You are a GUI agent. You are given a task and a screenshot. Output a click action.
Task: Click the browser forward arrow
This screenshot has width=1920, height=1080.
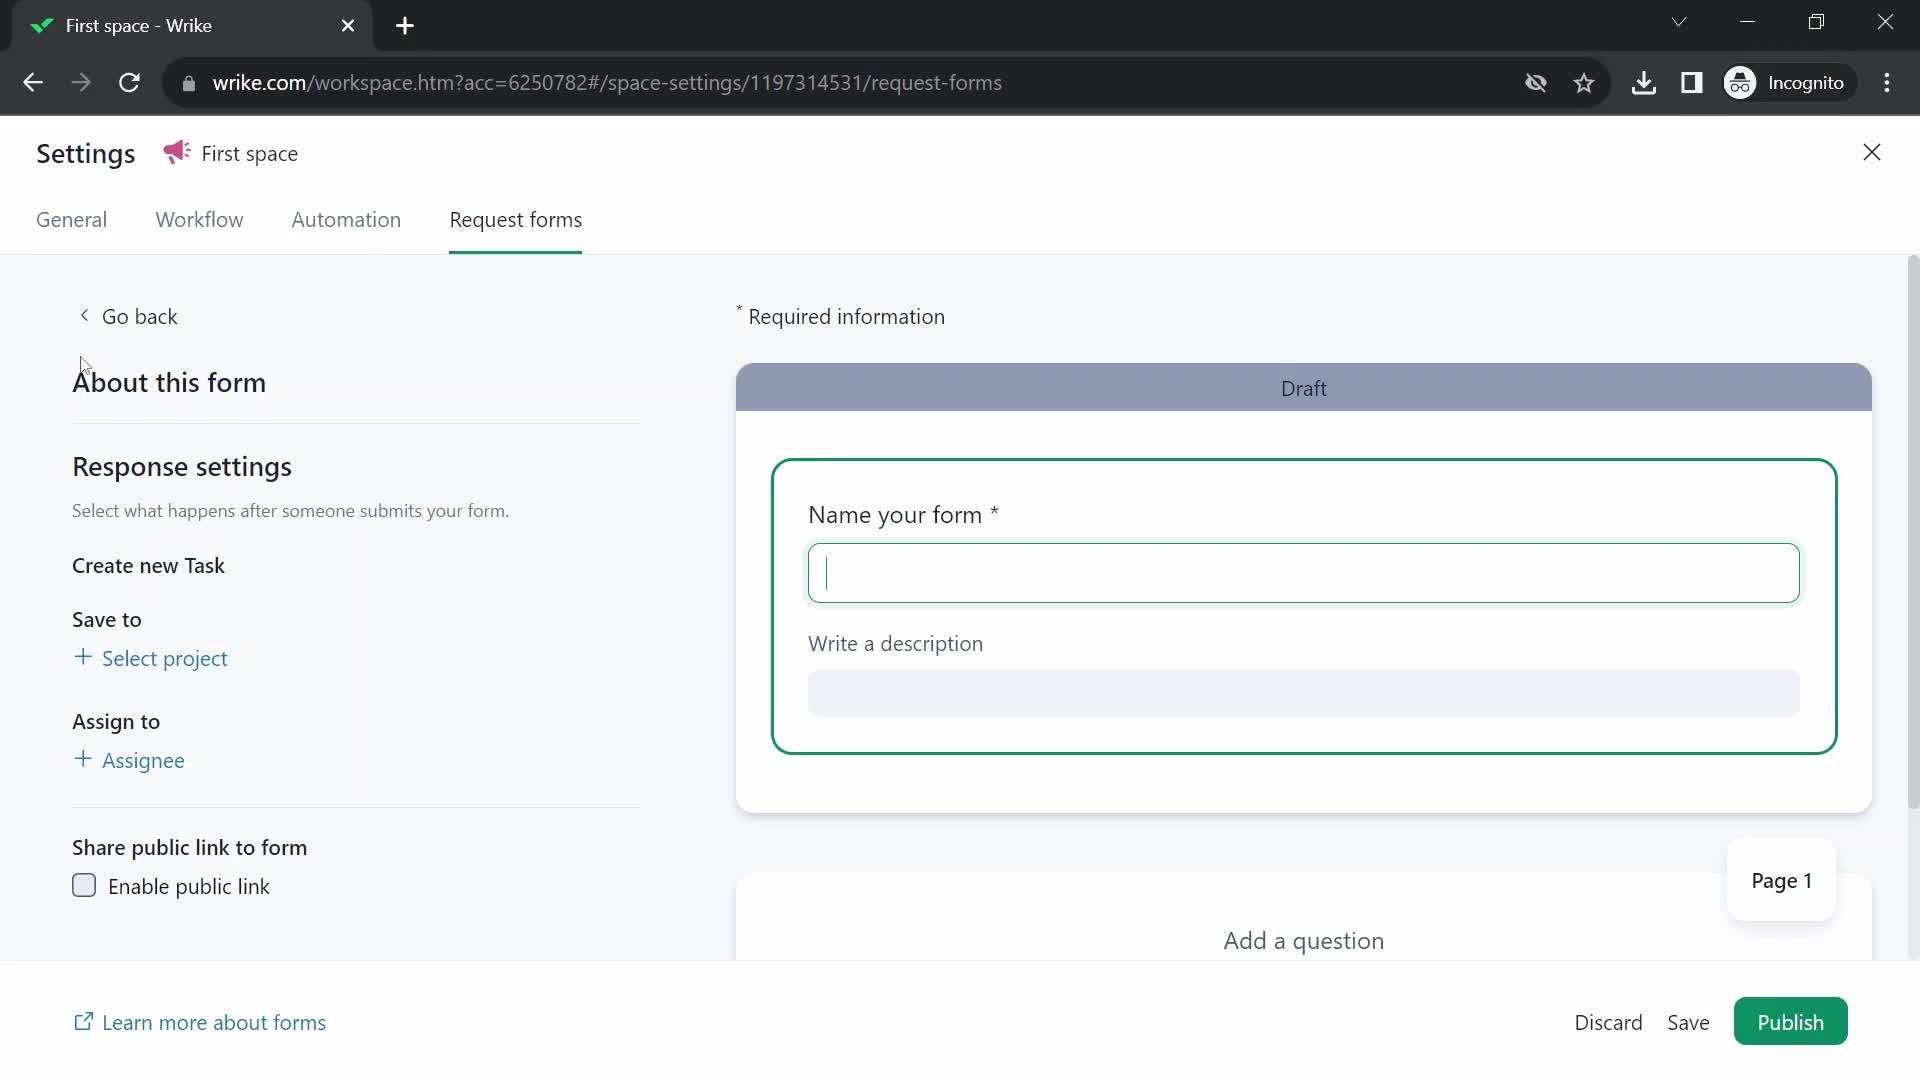click(x=81, y=83)
